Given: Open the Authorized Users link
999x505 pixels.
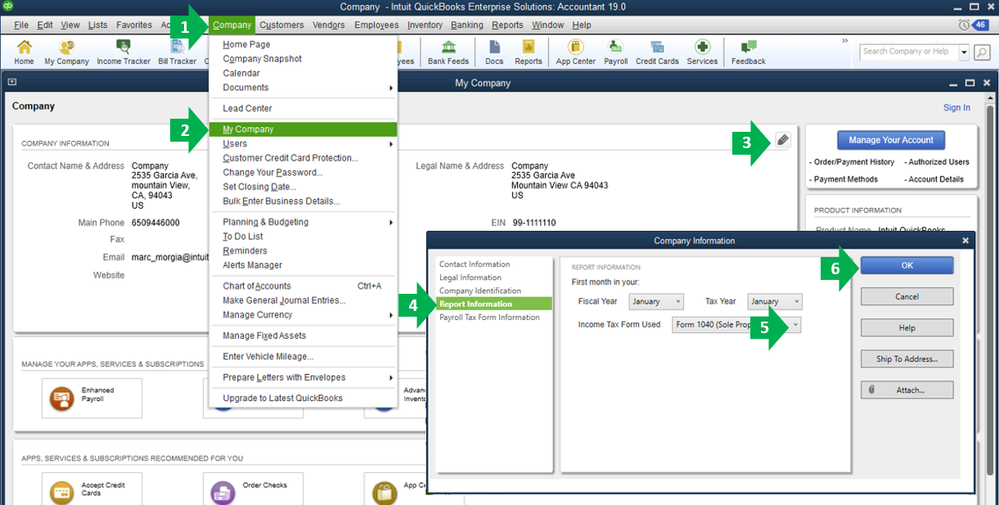Looking at the screenshot, I should pyautogui.click(x=937, y=162).
